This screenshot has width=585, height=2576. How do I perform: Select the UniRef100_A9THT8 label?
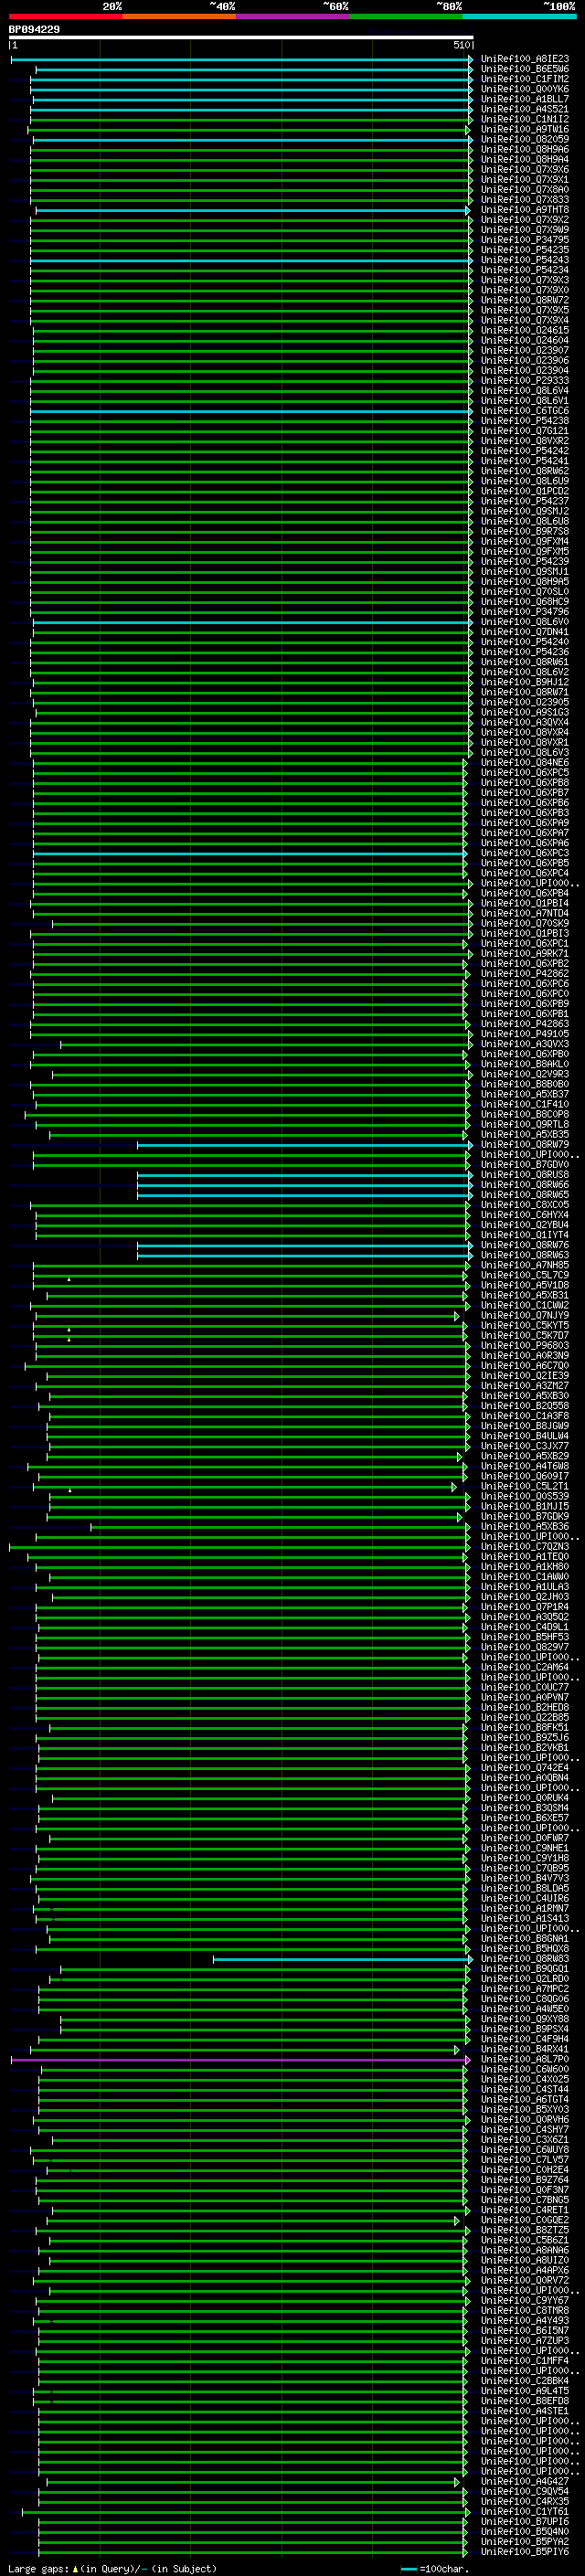point(524,210)
